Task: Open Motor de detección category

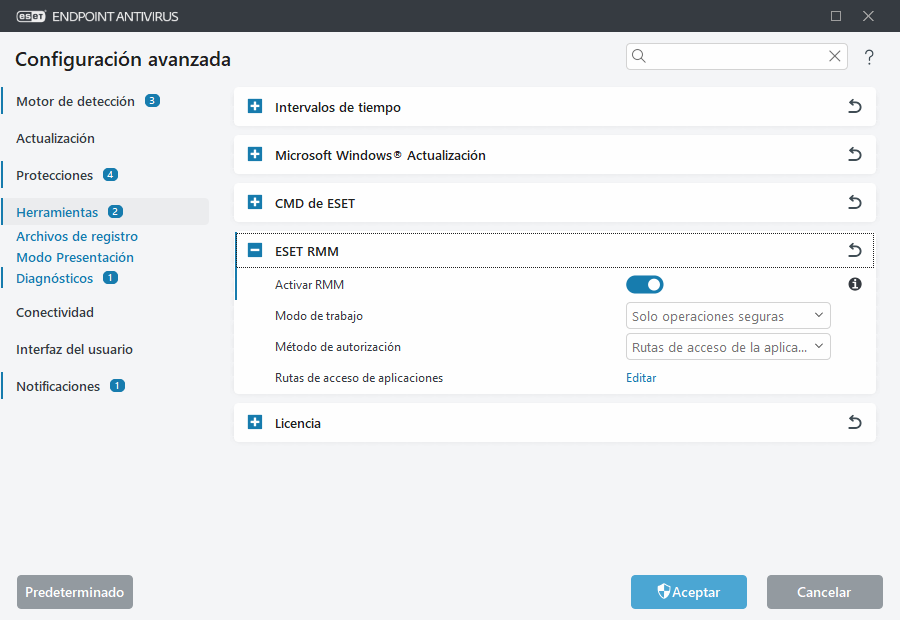Action: click(75, 102)
